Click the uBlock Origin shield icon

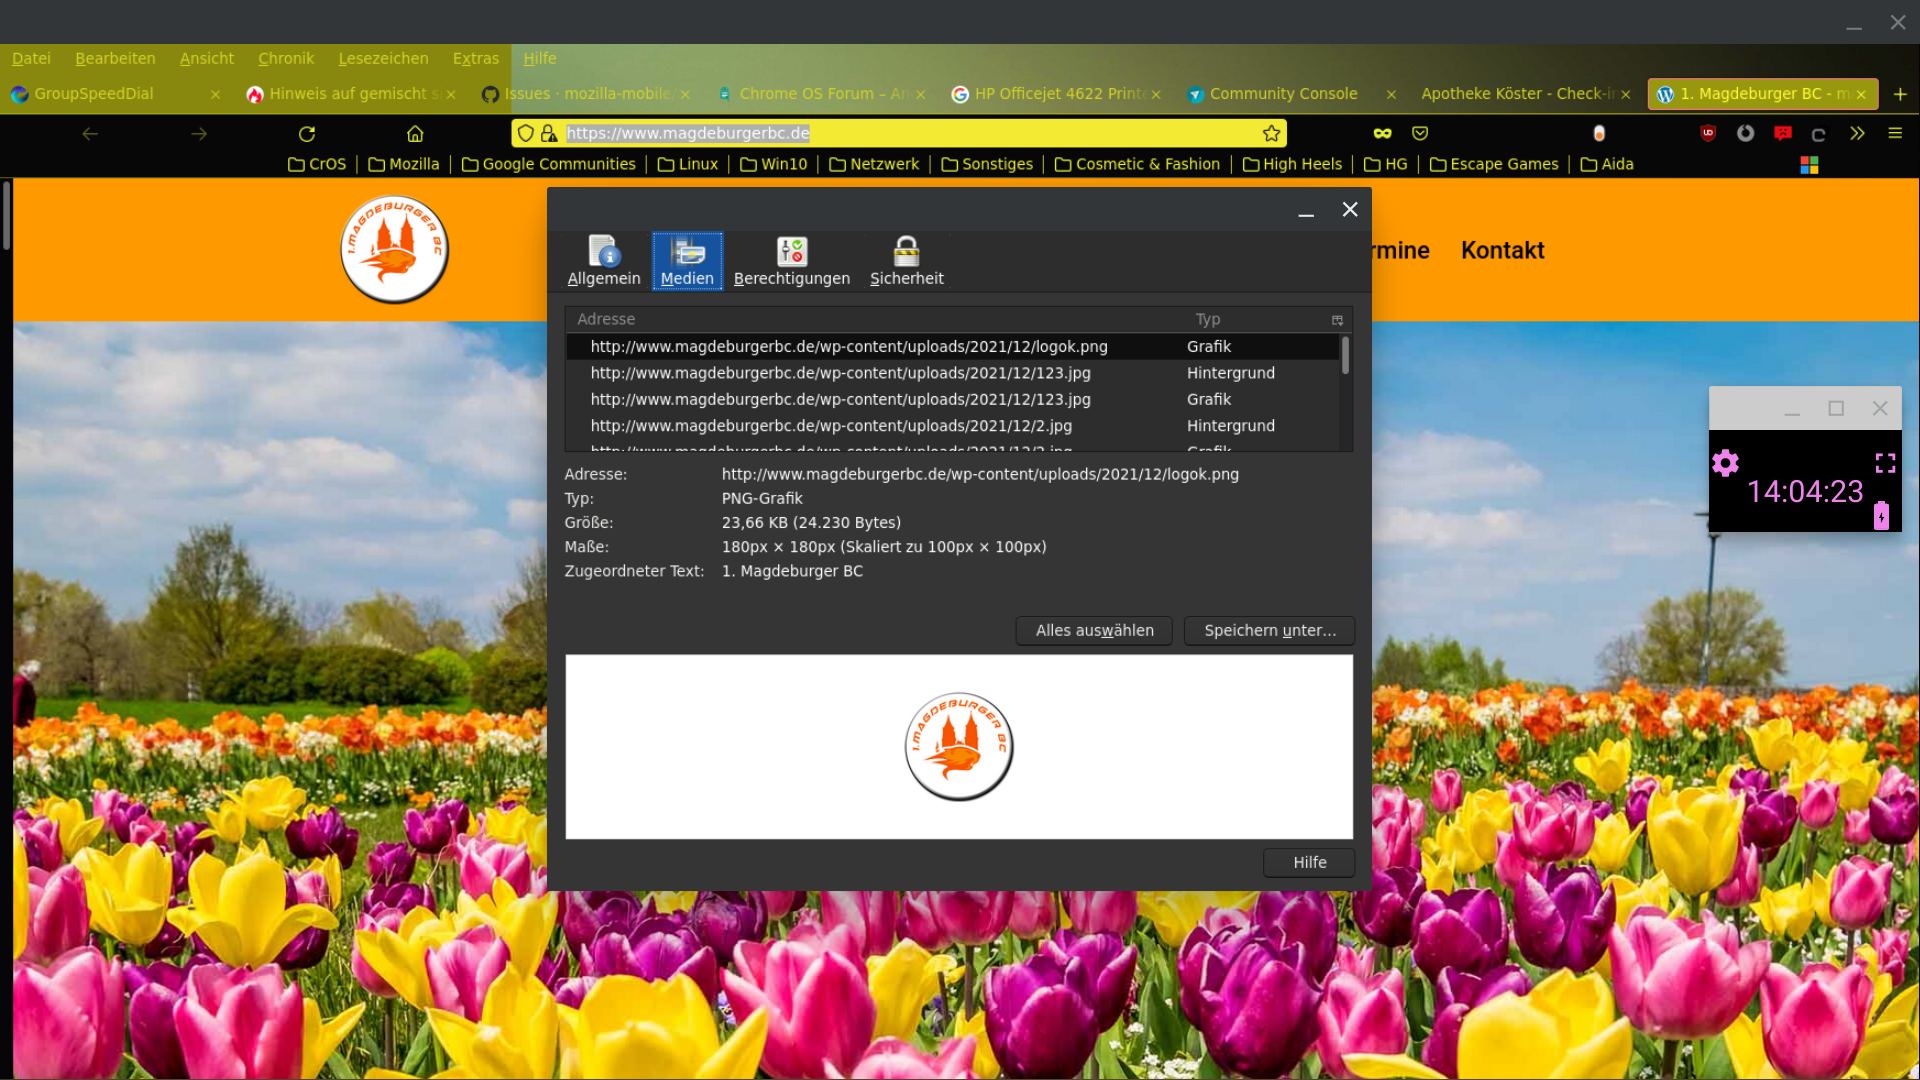1708,133
